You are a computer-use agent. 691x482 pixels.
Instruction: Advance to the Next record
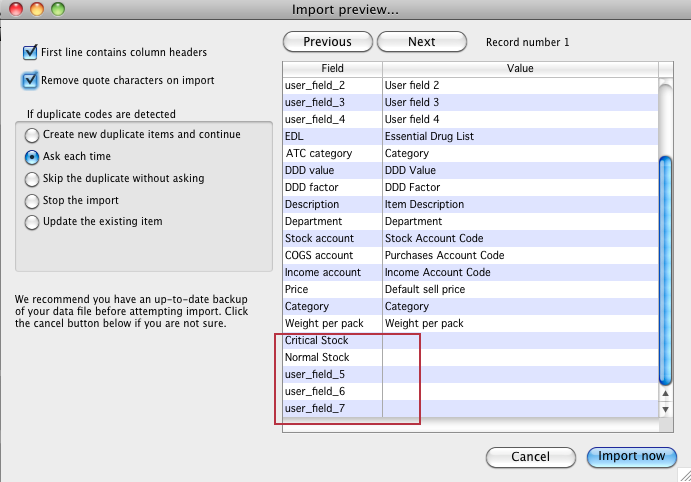click(x=422, y=42)
